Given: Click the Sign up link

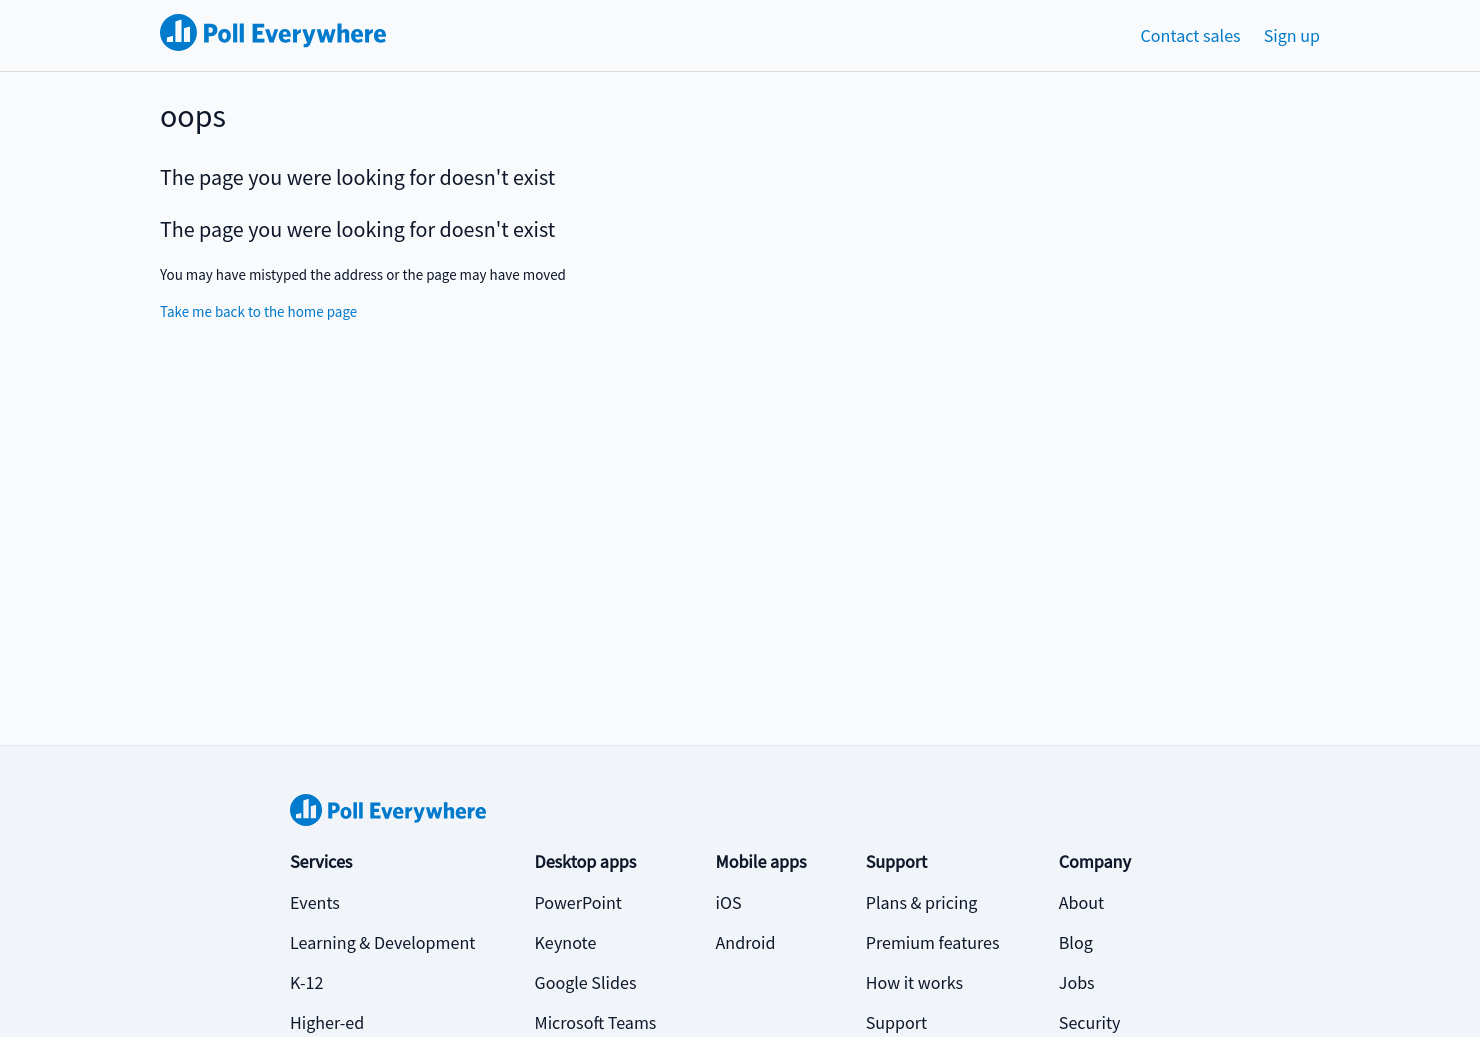Looking at the screenshot, I should point(1291,36).
